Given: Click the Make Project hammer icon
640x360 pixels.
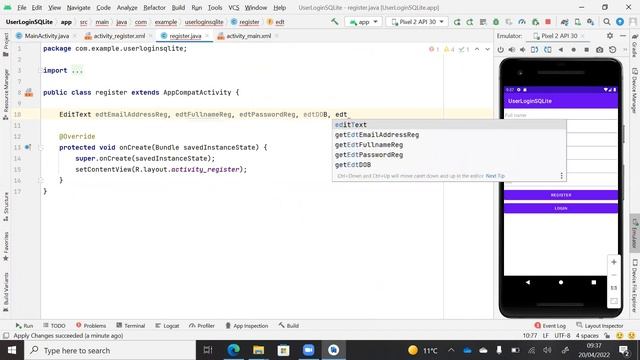Looking at the screenshot, I should pyautogui.click(x=335, y=22).
